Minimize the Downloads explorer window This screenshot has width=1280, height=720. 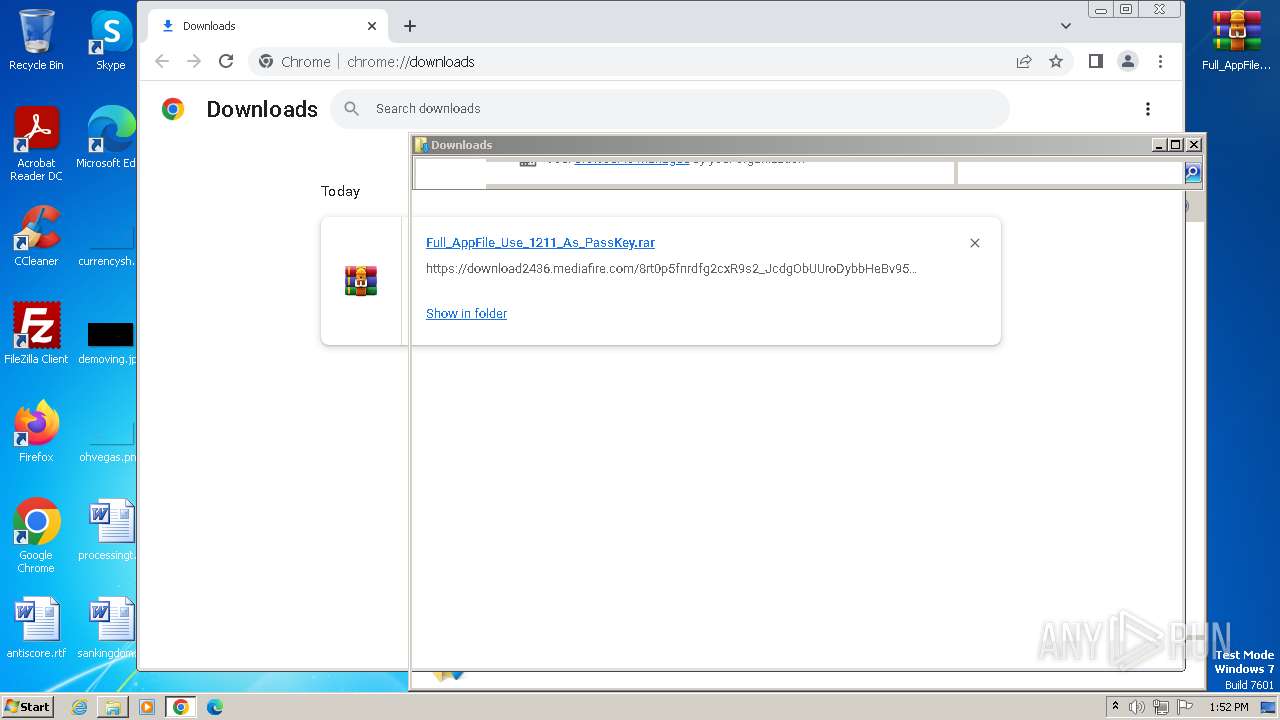[1159, 145]
